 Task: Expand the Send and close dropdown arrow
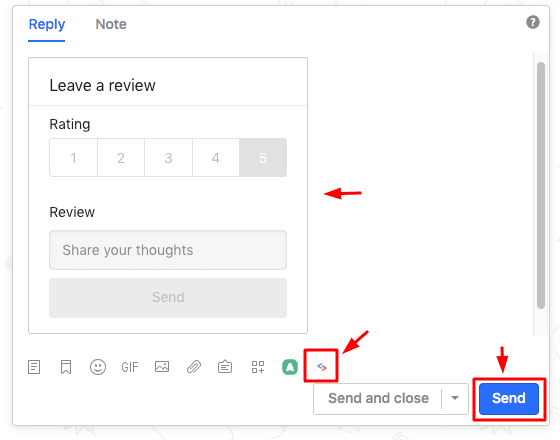coord(455,398)
